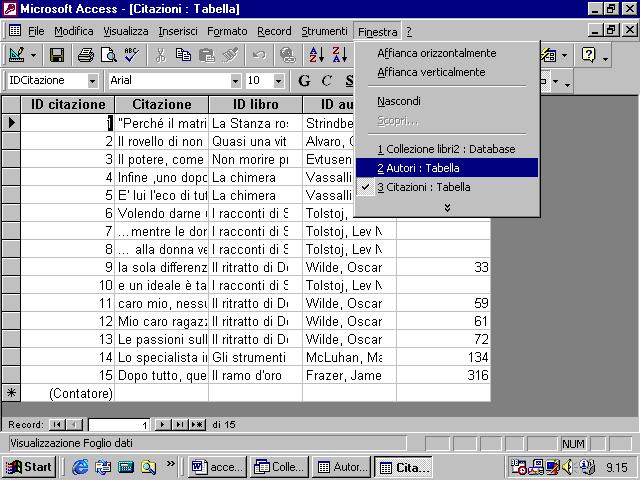Click the cell "La Stanza ro"
Viewport: 640px width, 480px height.
click(256, 123)
